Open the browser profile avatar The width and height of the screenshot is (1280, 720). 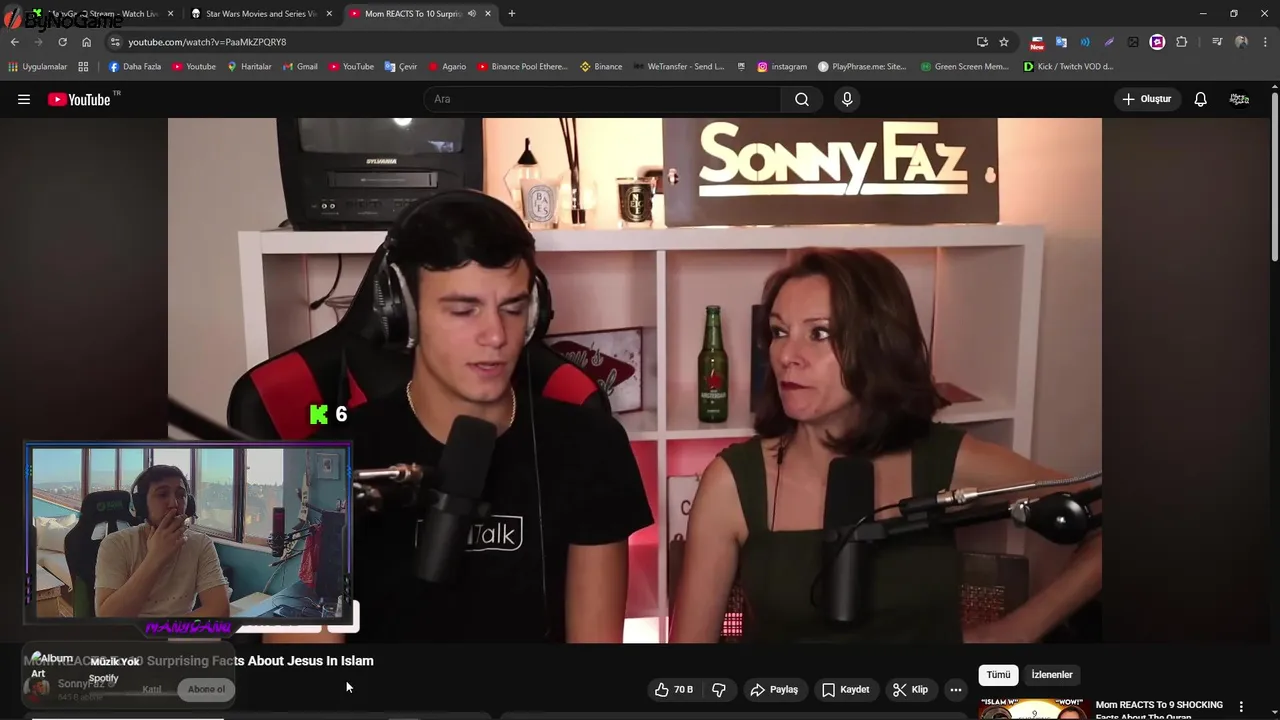(1241, 42)
